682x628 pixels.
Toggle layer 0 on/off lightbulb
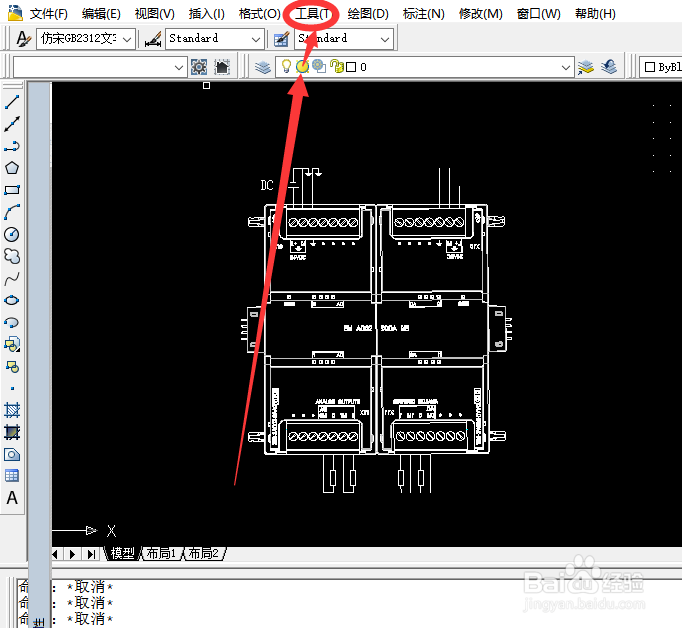(286, 67)
